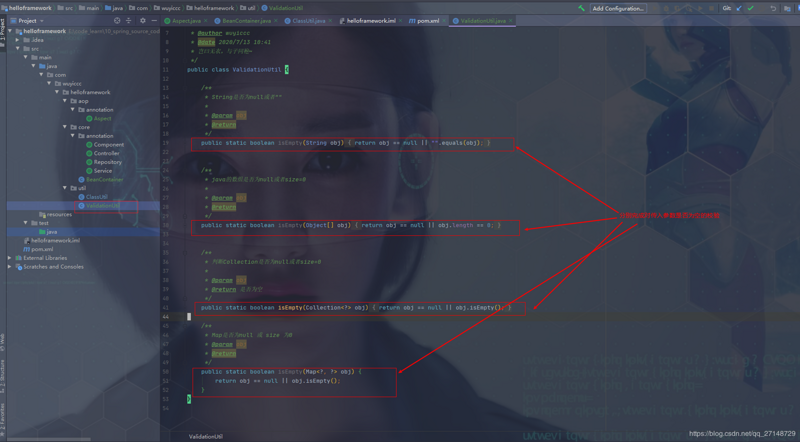Image resolution: width=800 pixels, height=442 pixels.
Task: Collapse the util package
Action: point(65,188)
